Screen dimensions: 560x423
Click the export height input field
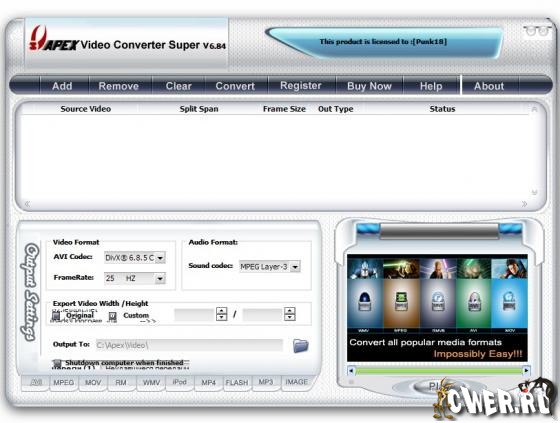tap(263, 314)
